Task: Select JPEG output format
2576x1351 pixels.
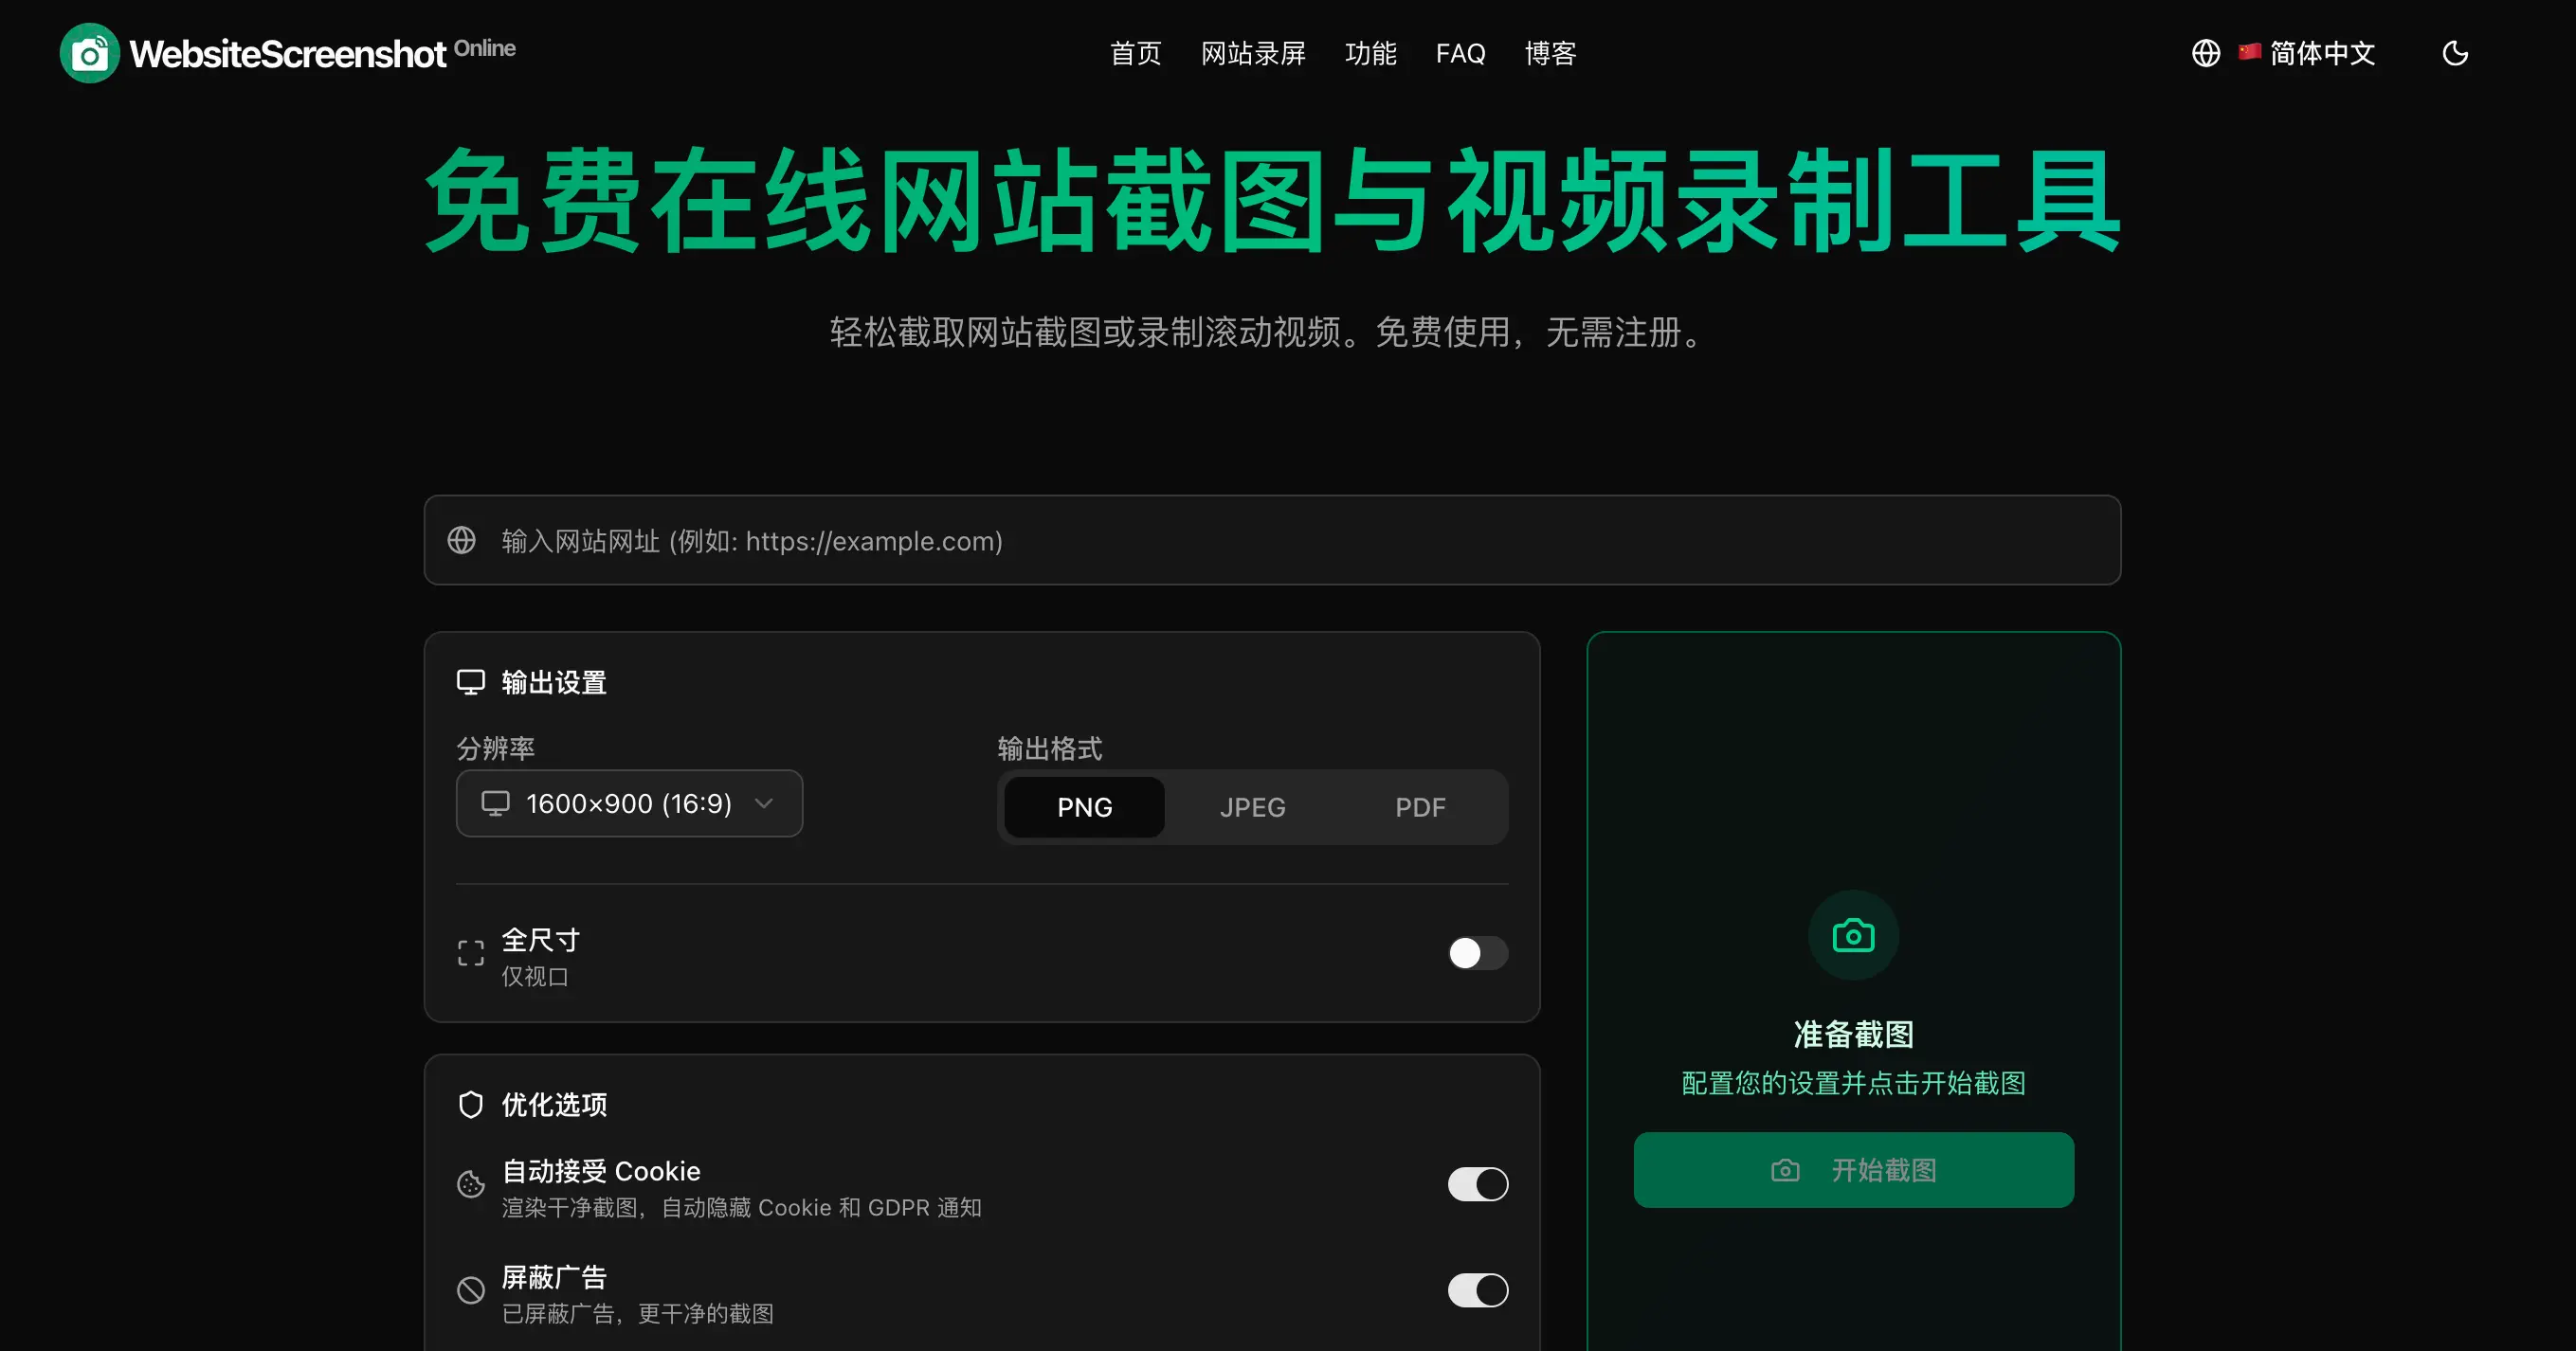Action: (1252, 807)
